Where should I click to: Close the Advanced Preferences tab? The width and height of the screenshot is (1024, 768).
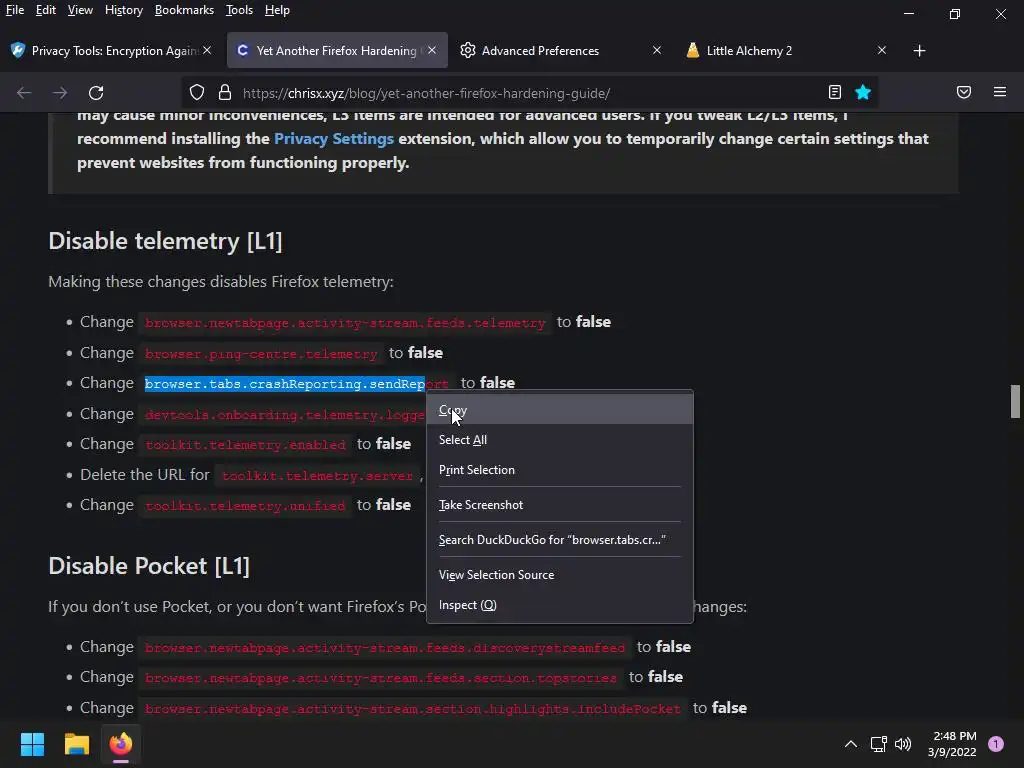657,50
